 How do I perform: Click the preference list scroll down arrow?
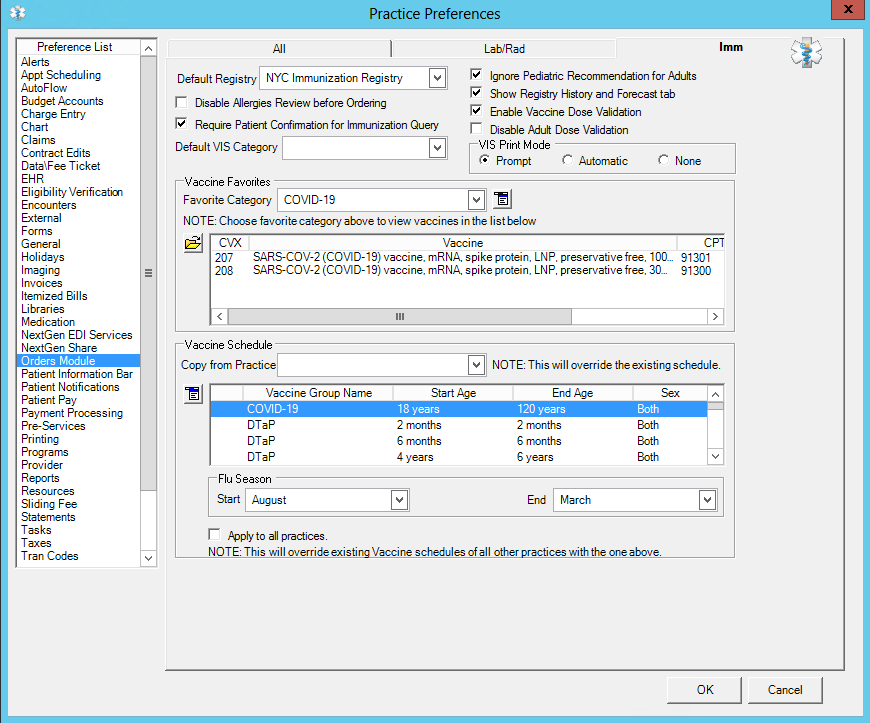tap(148, 558)
